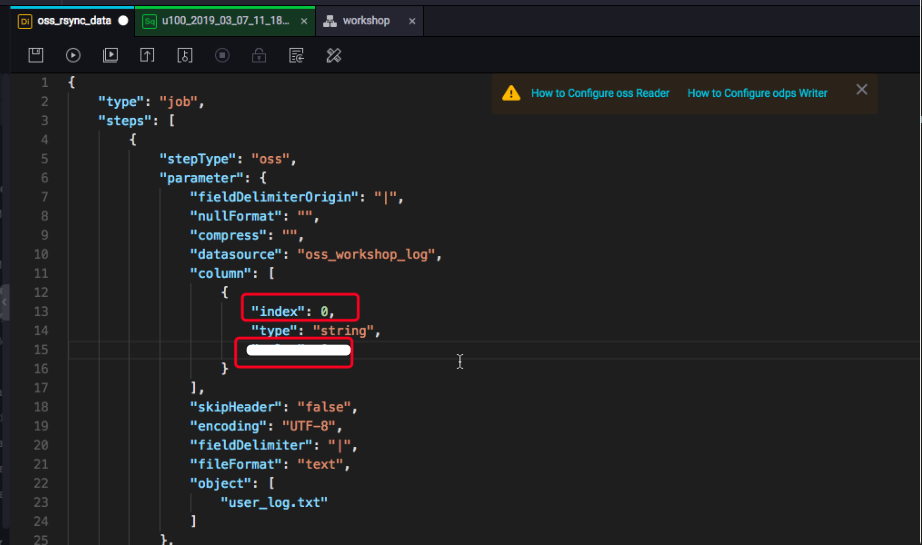Switch to the workshop tab
Screen dimensions: 922x545
(x=365, y=20)
